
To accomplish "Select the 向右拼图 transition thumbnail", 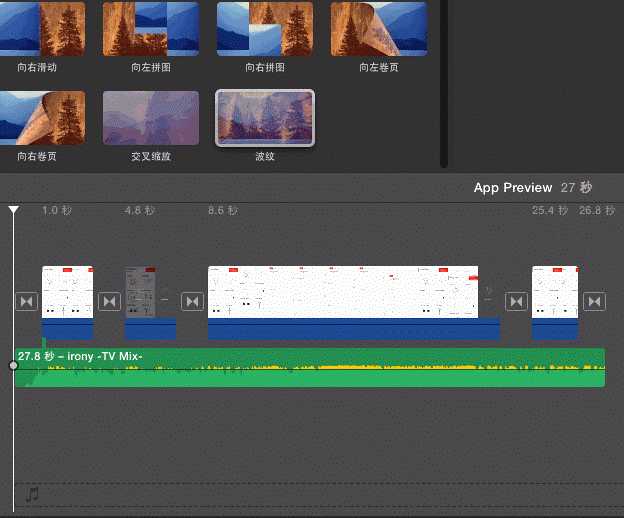I will 265,29.
